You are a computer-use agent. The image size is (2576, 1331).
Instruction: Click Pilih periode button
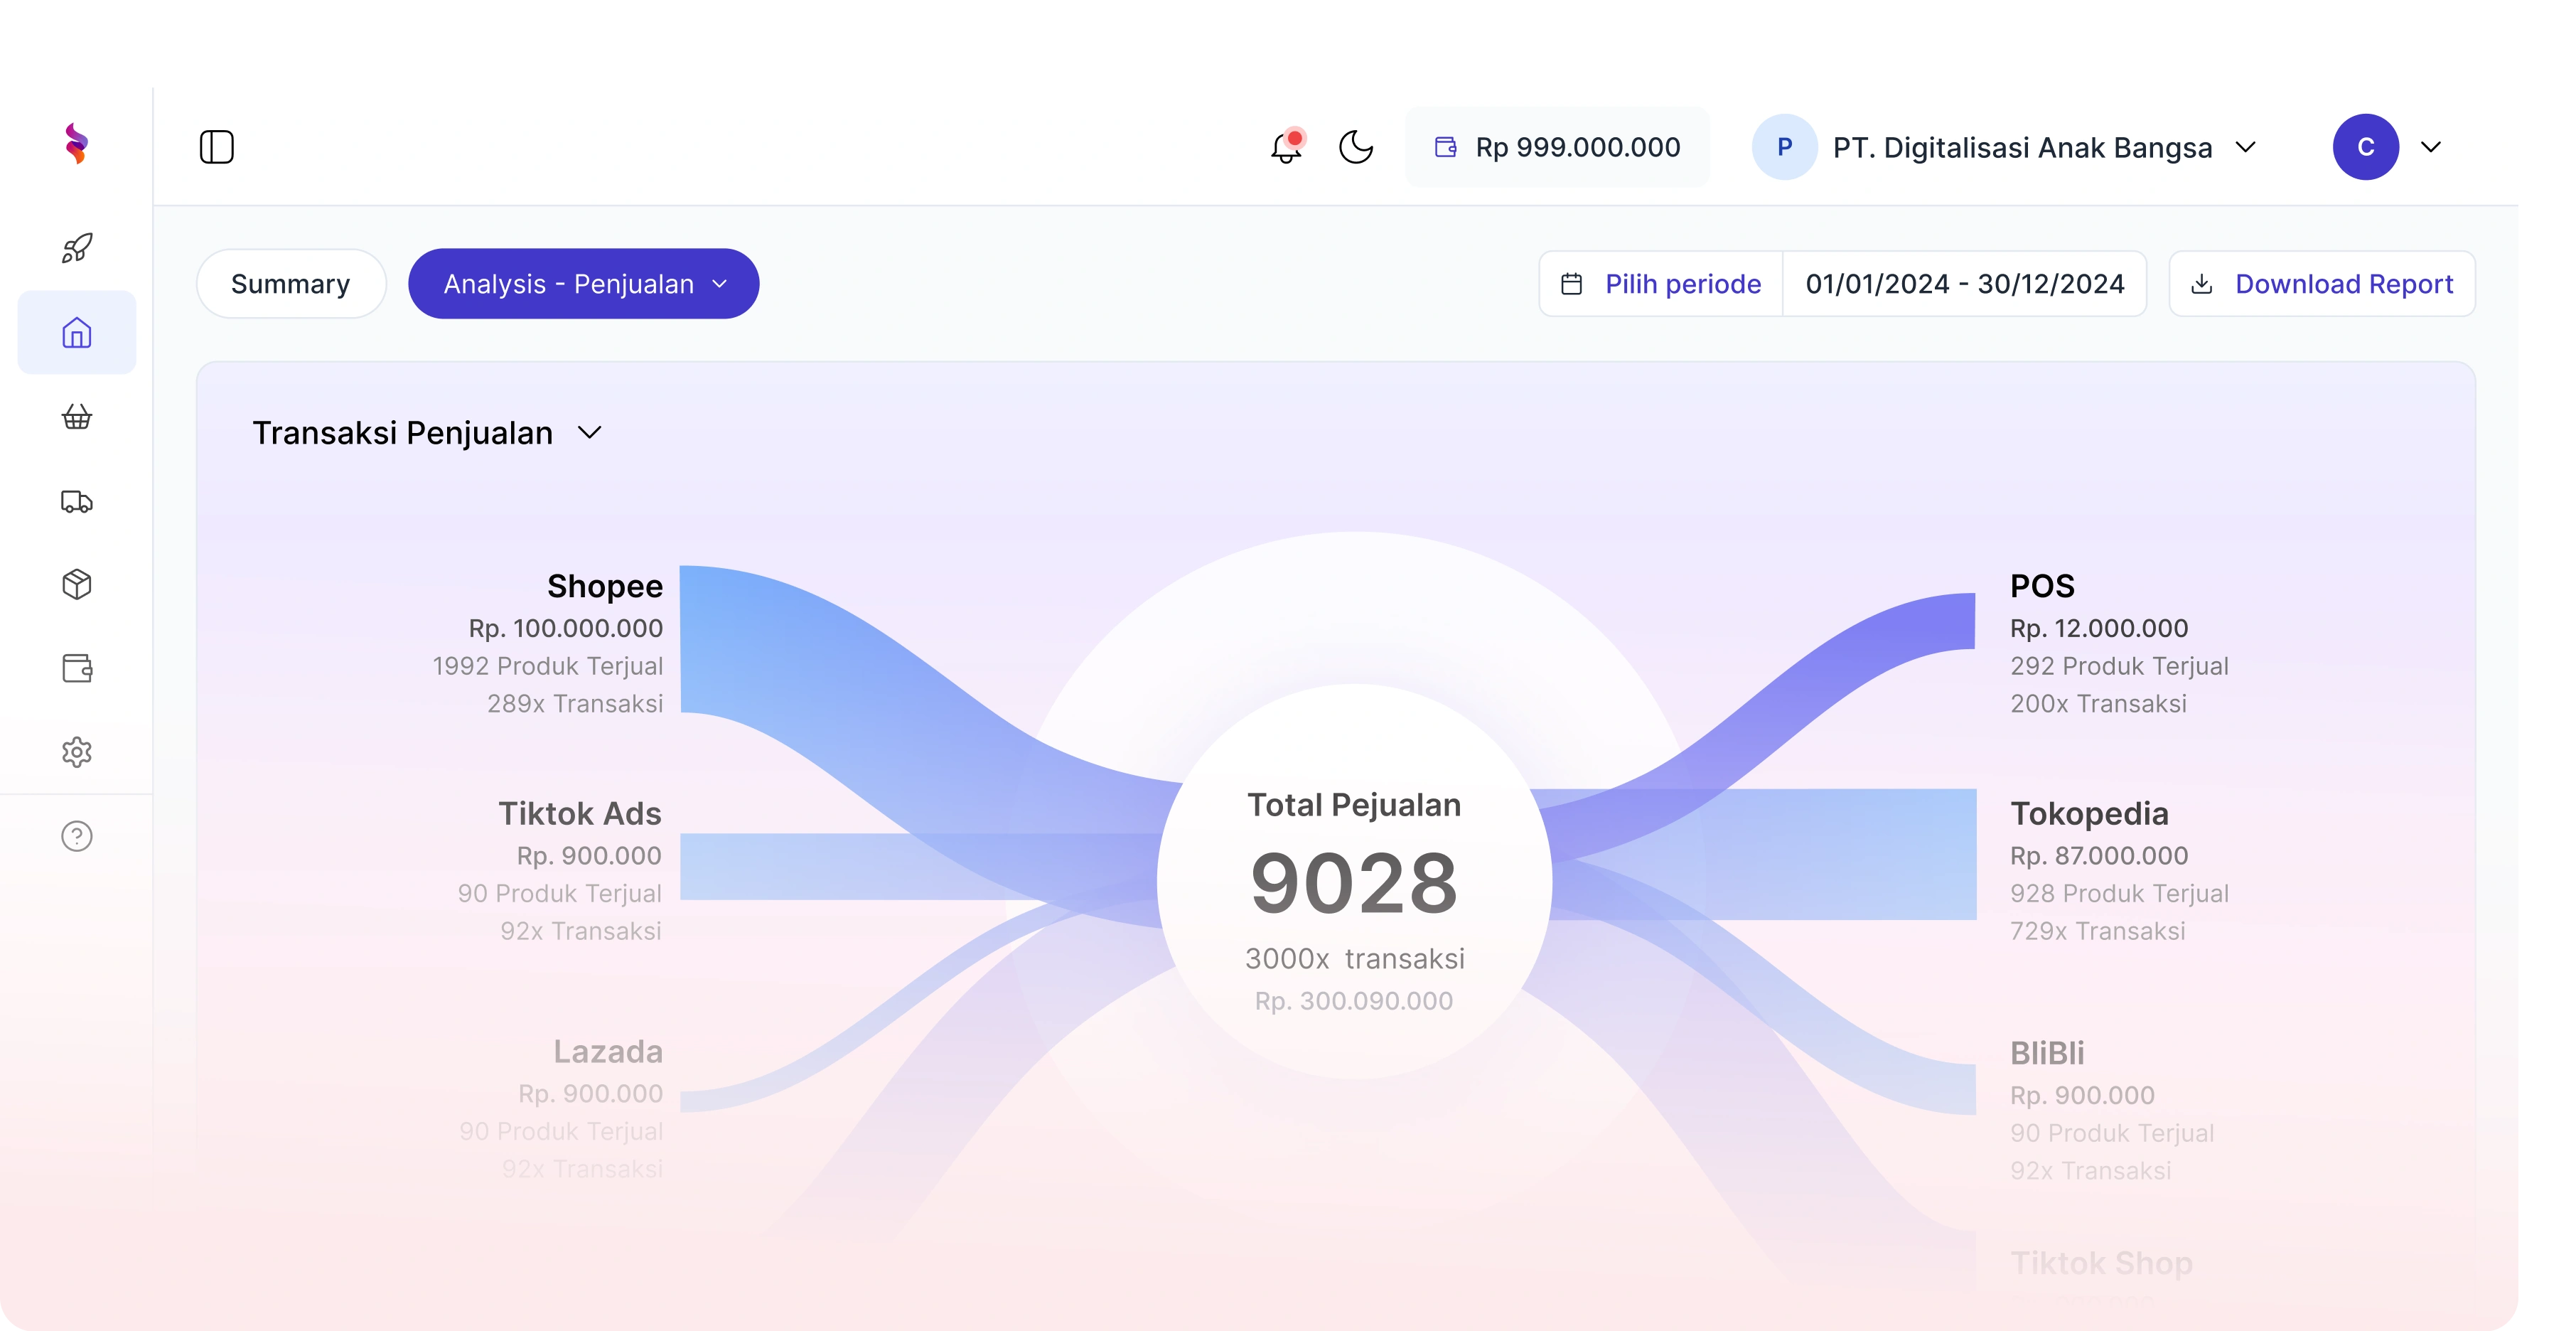coord(1661,284)
